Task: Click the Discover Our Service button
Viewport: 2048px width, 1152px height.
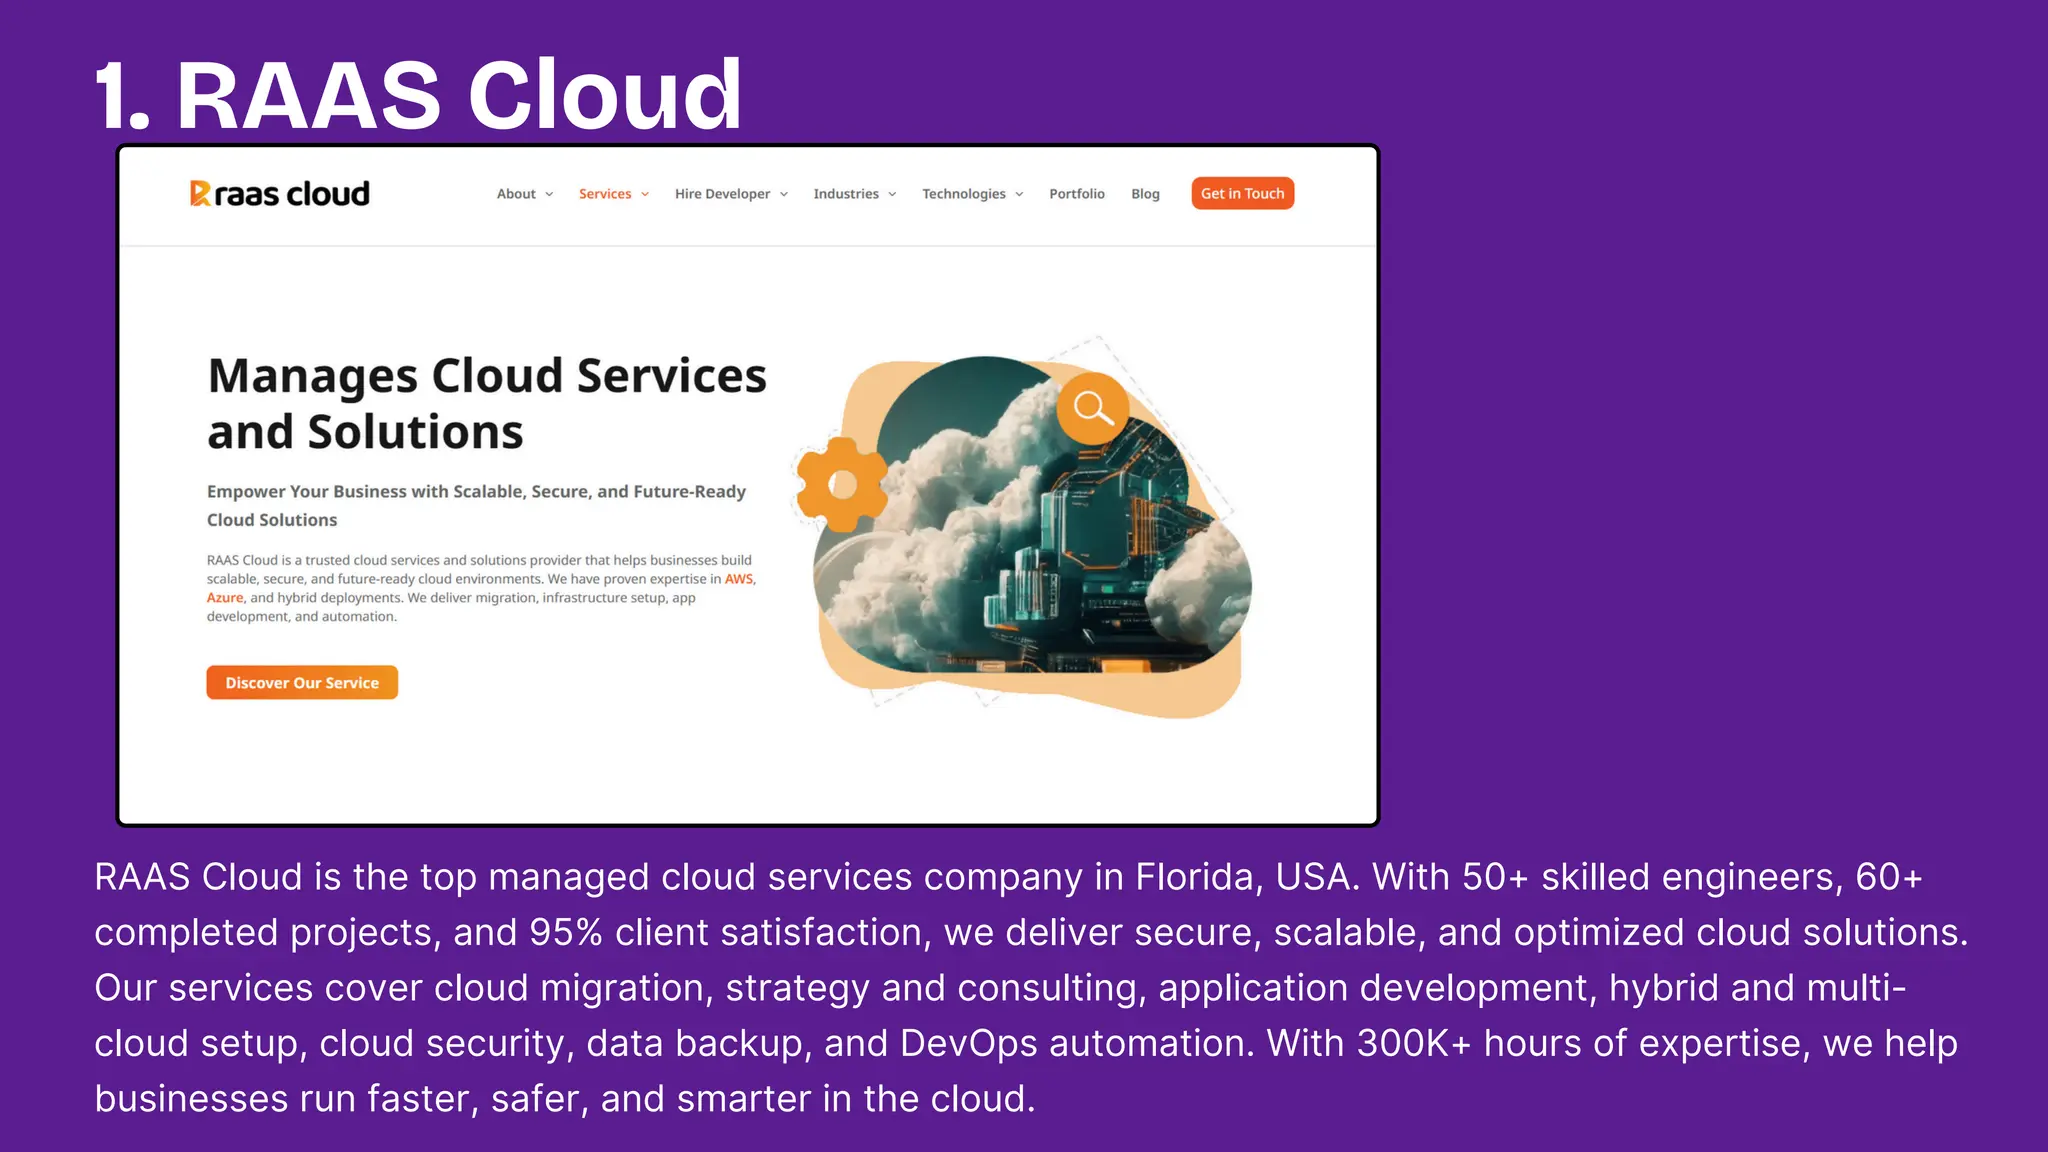Action: (302, 682)
